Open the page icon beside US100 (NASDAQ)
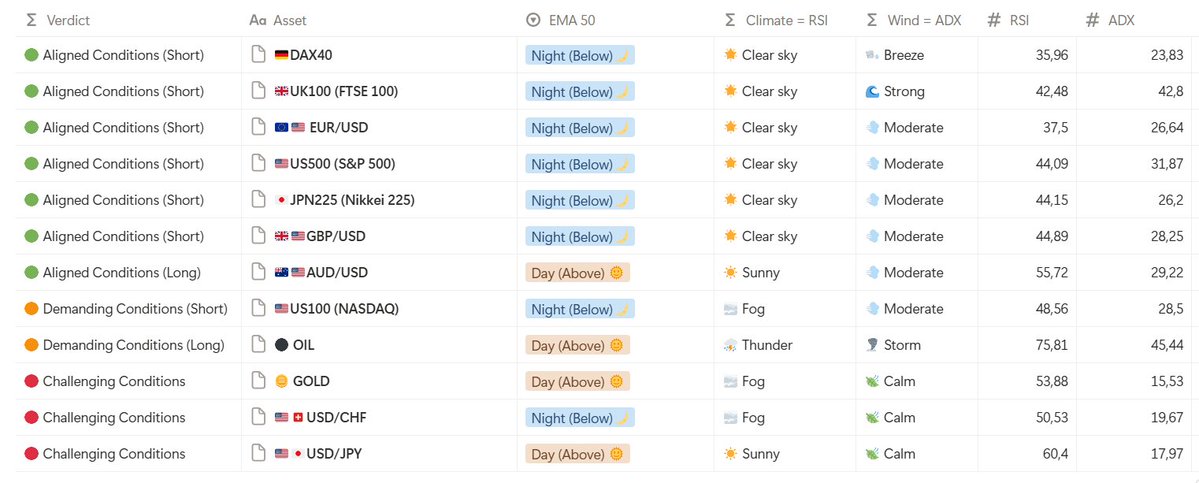The image size is (1199, 483). coord(259,309)
